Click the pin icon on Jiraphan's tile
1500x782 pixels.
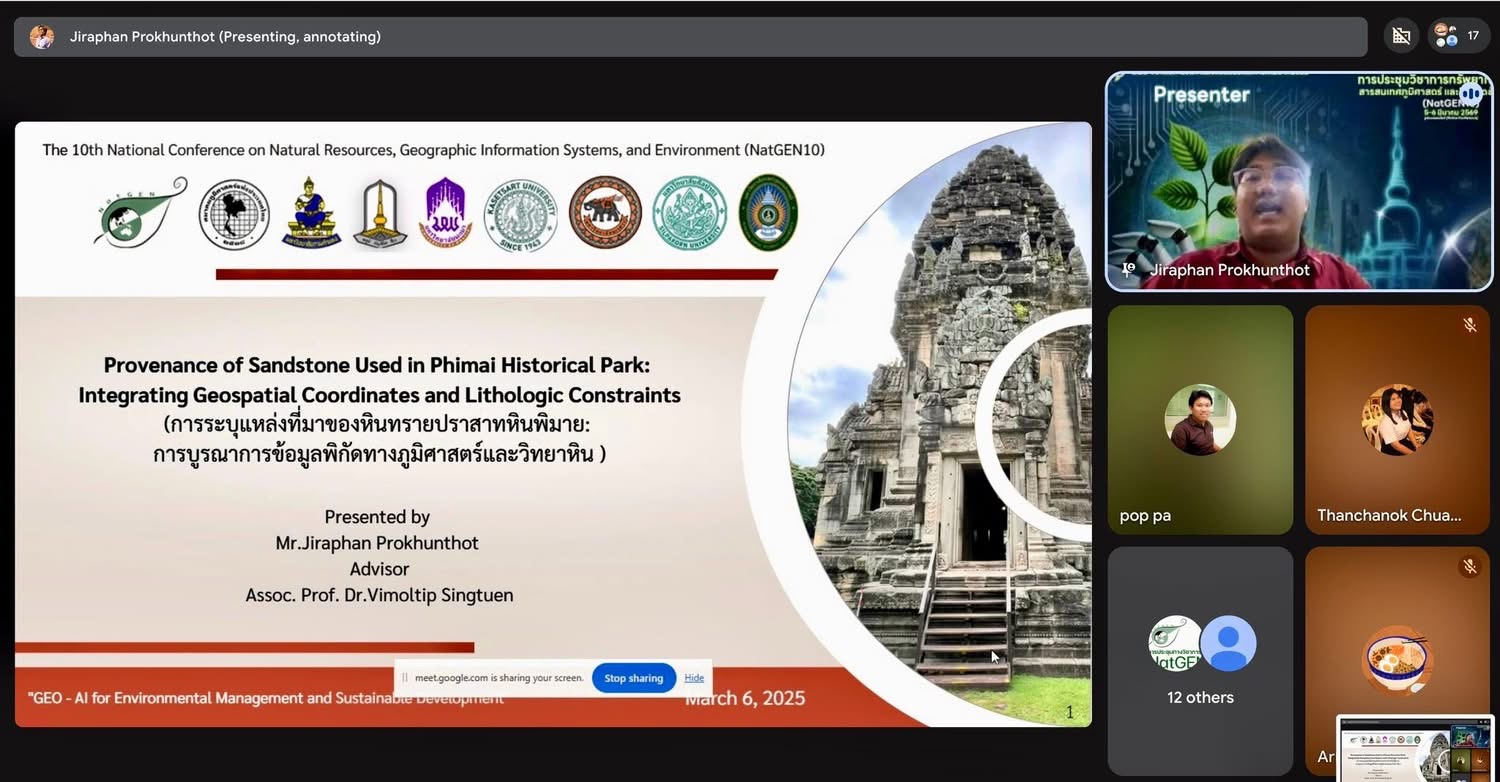tap(1129, 270)
